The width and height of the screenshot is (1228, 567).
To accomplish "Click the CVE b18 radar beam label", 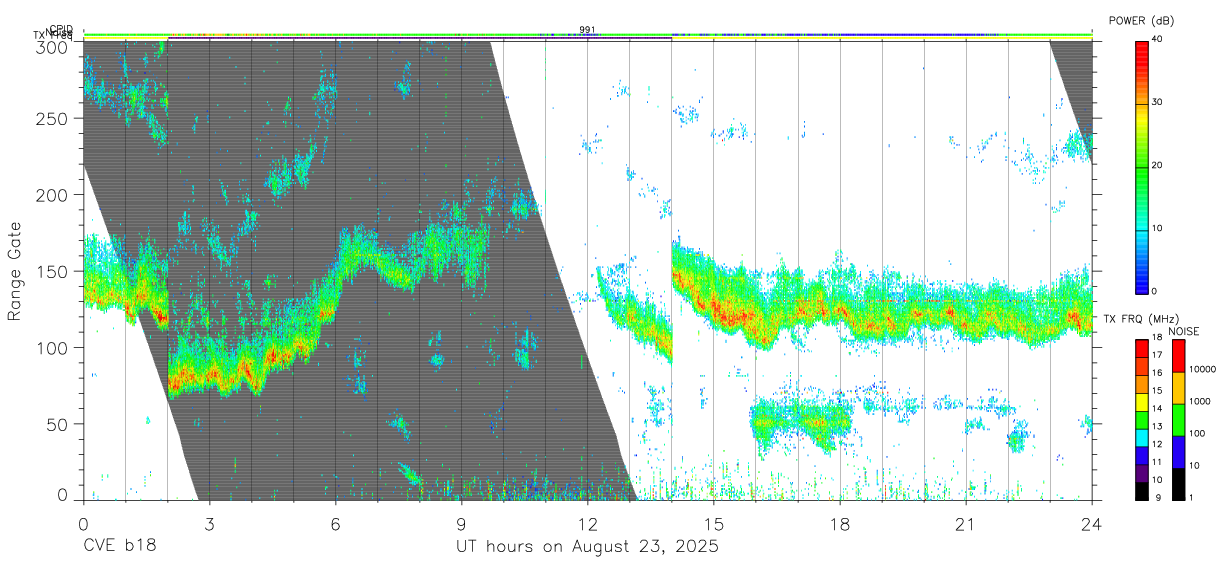I will [119, 547].
